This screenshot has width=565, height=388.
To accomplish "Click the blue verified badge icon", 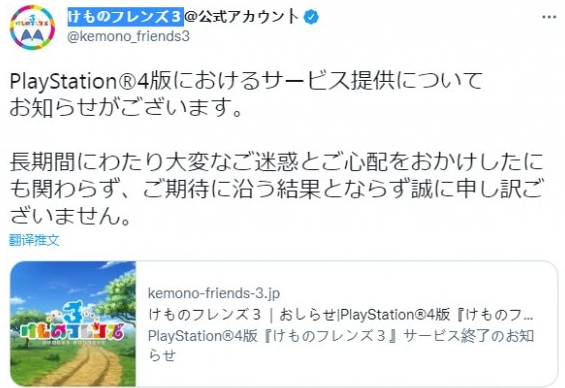I will (311, 17).
